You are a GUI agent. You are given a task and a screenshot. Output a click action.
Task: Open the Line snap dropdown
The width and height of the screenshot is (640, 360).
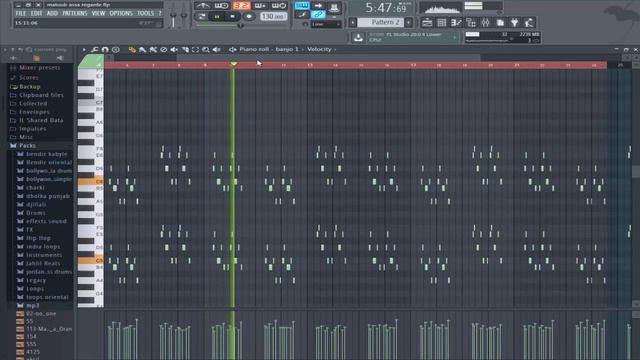326,24
